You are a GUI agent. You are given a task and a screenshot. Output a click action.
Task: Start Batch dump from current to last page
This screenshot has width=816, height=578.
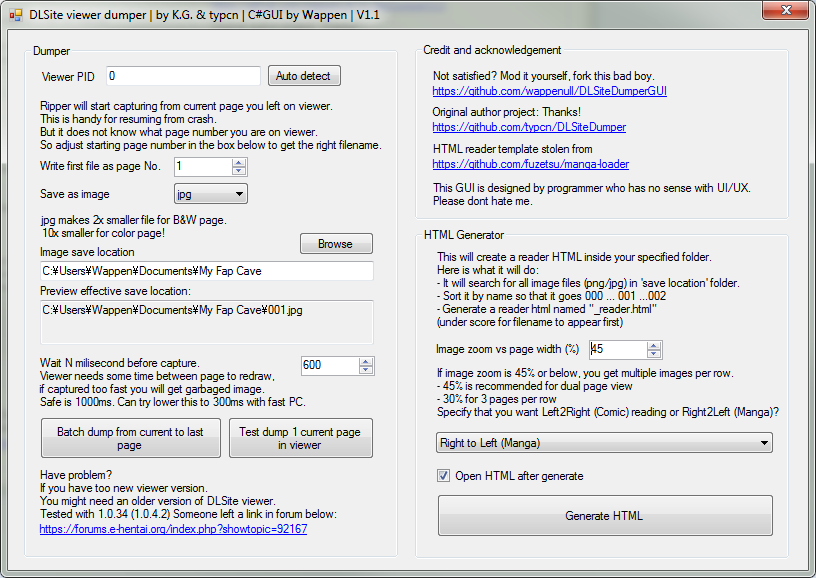[131, 438]
